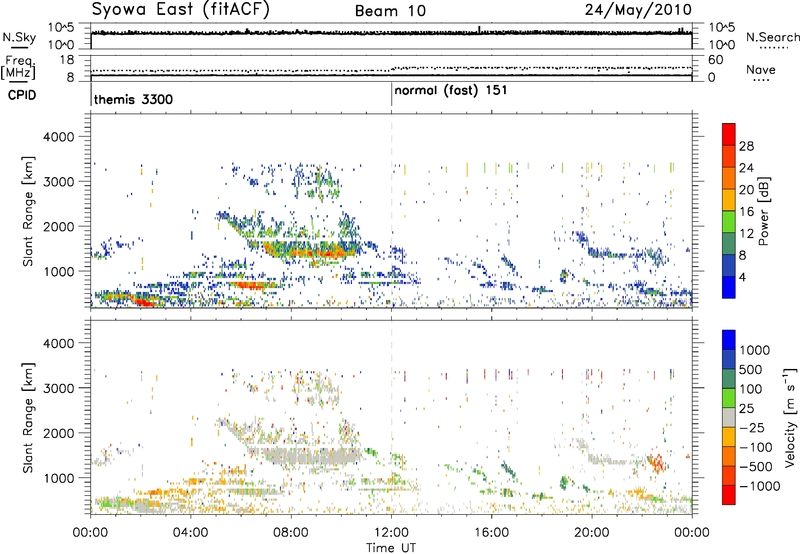Image resolution: width=800 pixels, height=554 pixels.
Task: Click the red-orange velocity patch near 22:30
Action: (656, 463)
